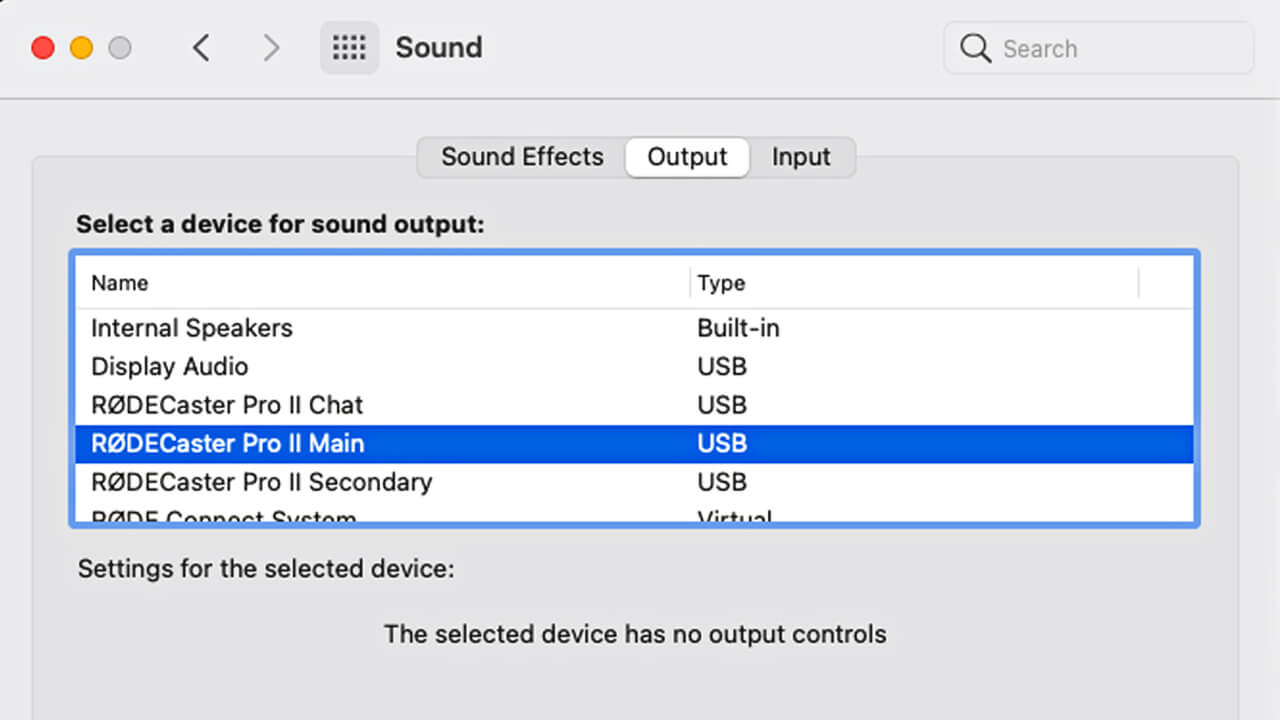Select Internal Speakers output device

pyautogui.click(x=192, y=328)
